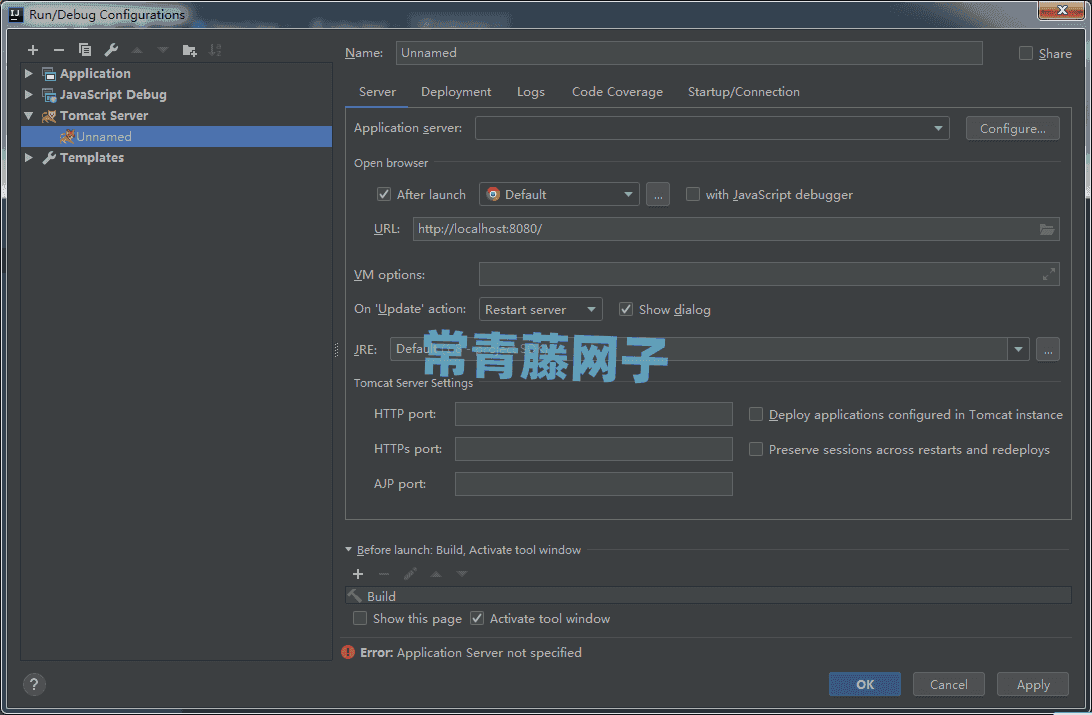Click the HTTPs port input field
This screenshot has width=1092, height=715.
click(594, 449)
